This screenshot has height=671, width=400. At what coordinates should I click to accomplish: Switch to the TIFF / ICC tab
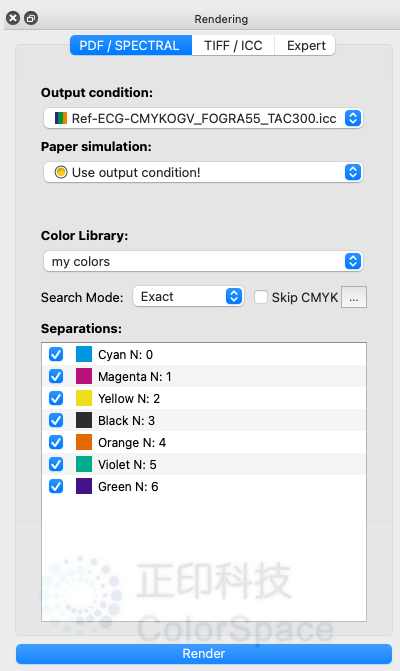(233, 45)
